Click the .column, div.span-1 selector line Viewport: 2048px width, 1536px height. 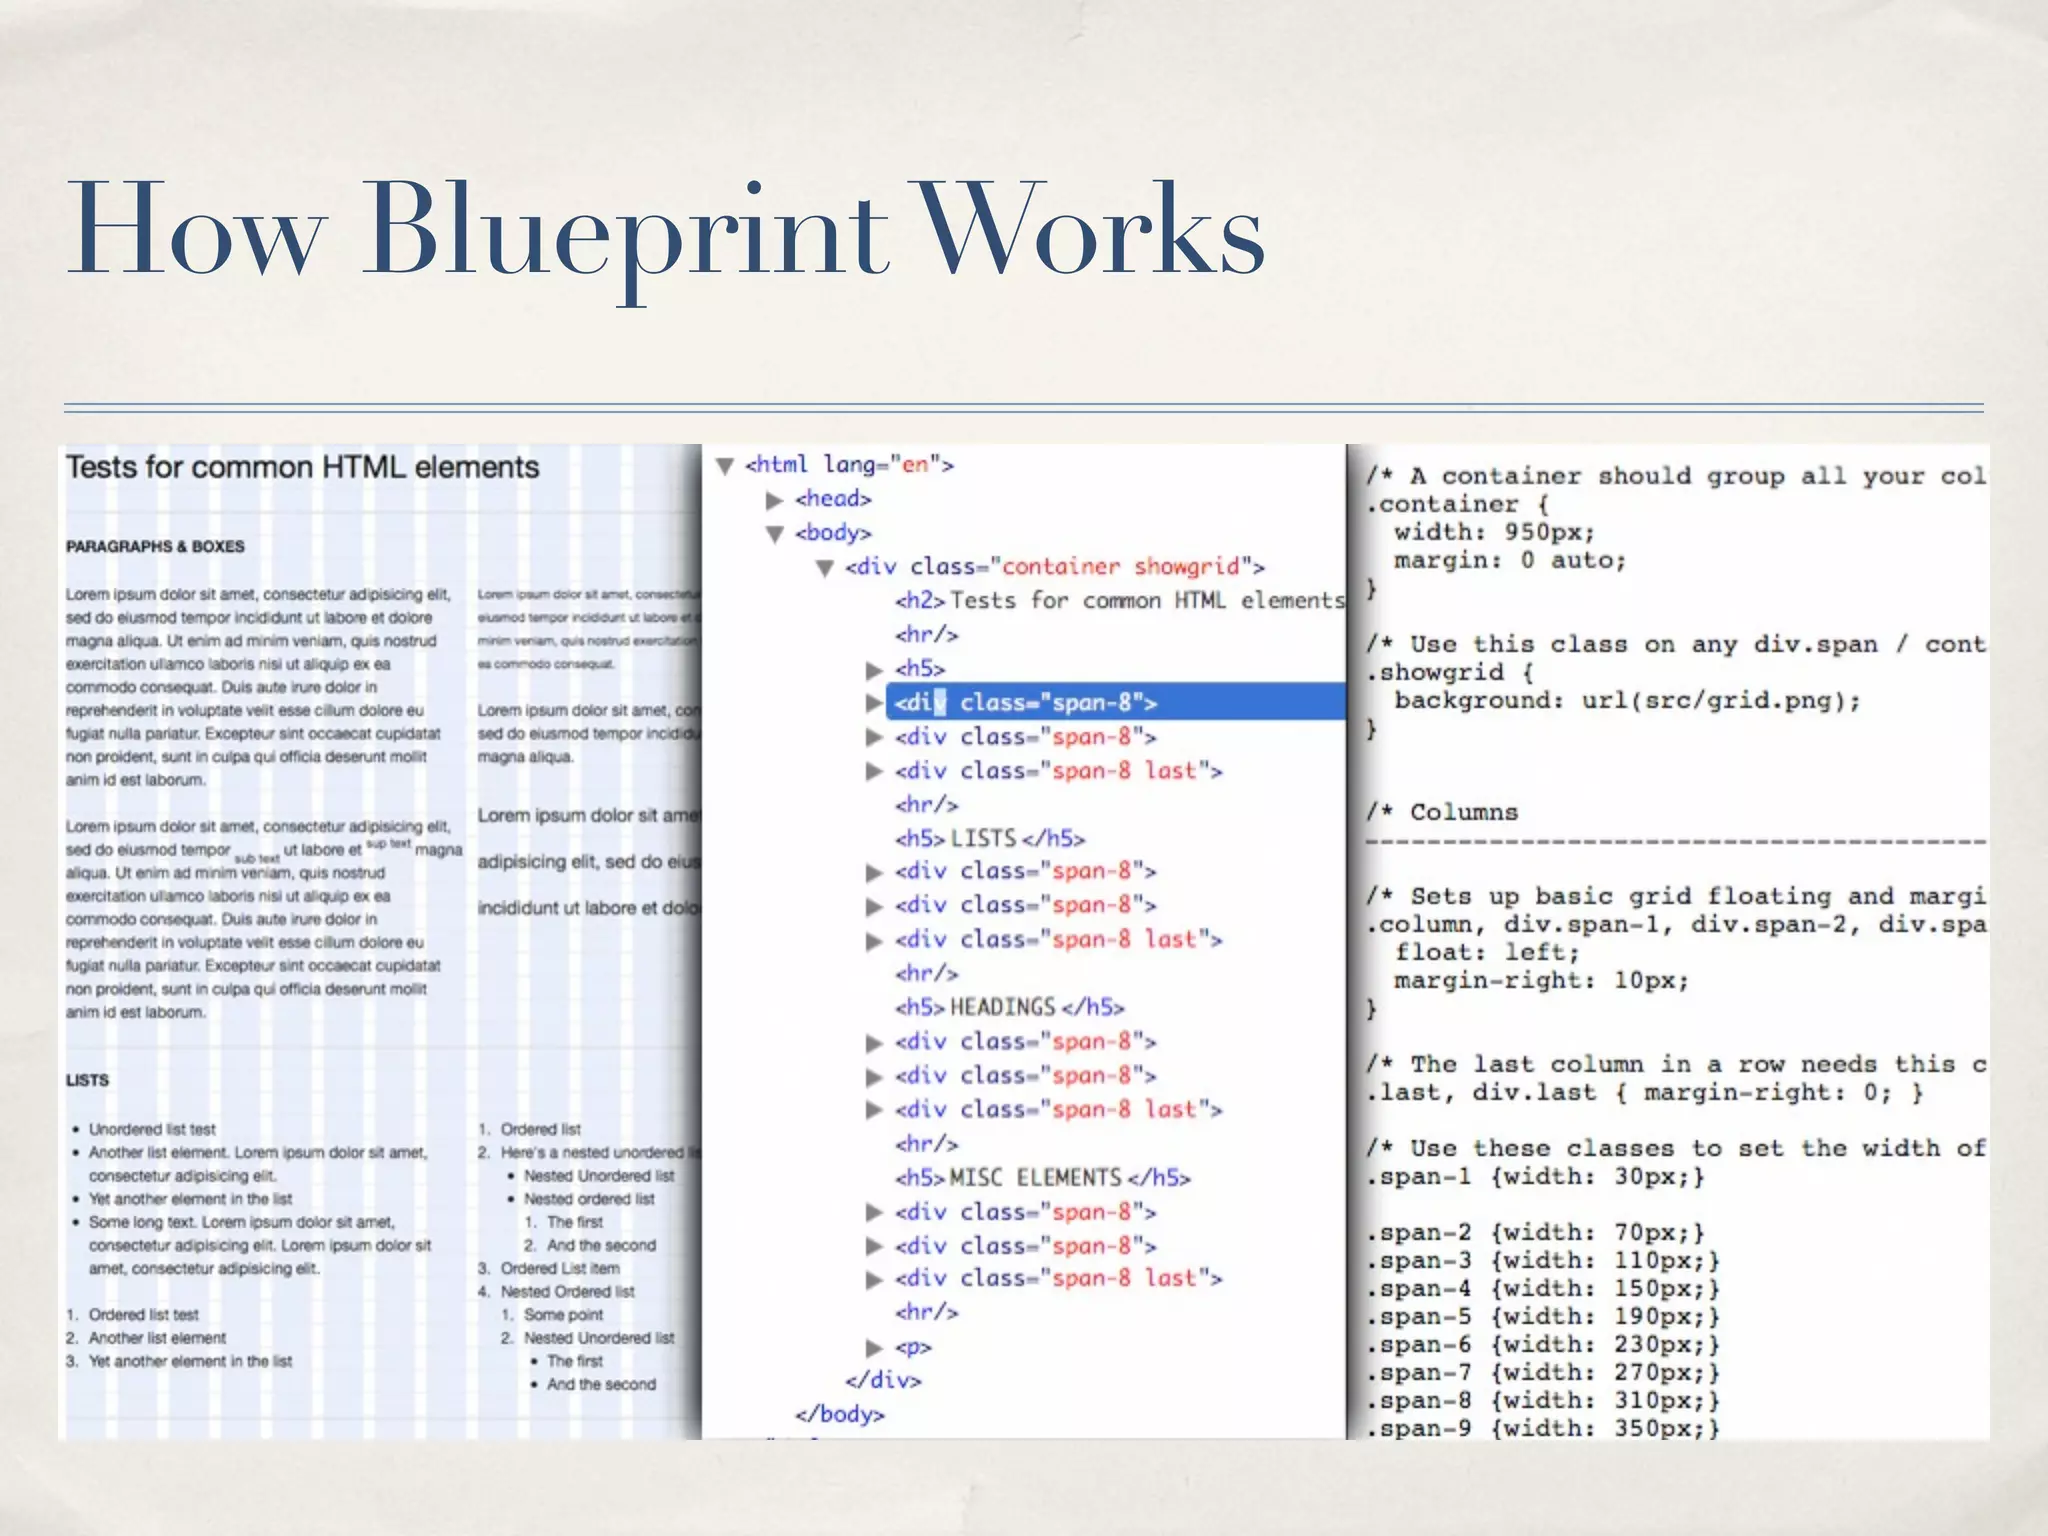[1676, 924]
